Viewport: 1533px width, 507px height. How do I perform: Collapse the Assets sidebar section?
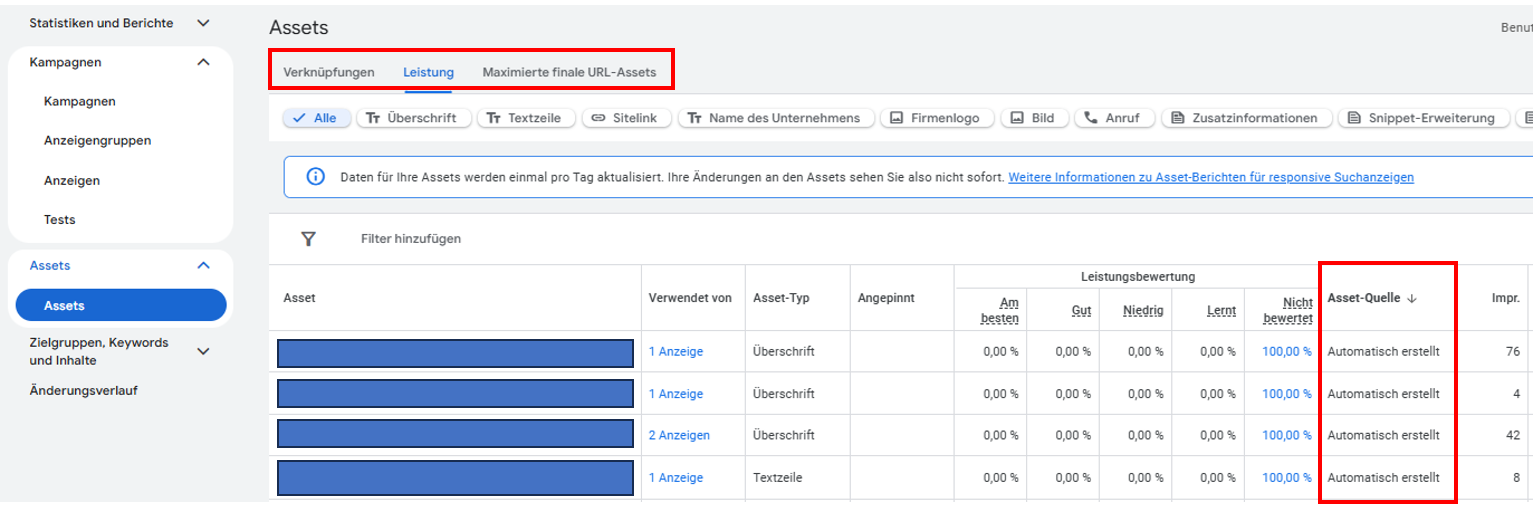point(204,266)
